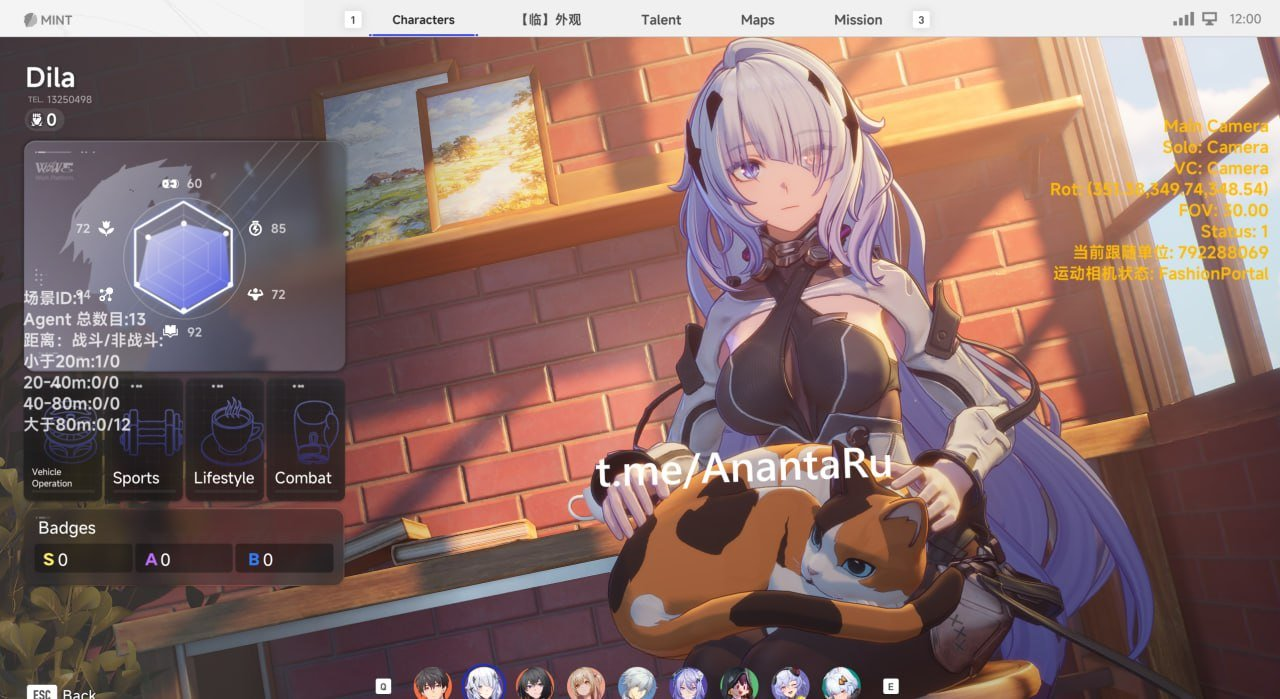Open the Vehicle Operation skill card

(x=63, y=438)
